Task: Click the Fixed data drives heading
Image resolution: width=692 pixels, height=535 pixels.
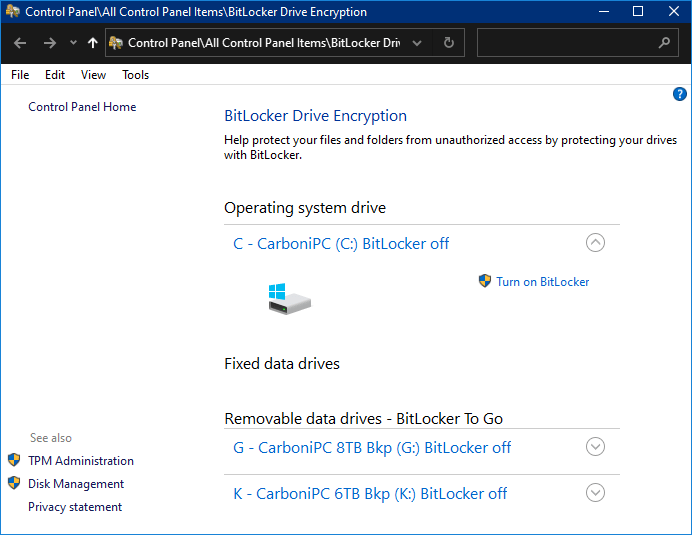Action: [282, 364]
